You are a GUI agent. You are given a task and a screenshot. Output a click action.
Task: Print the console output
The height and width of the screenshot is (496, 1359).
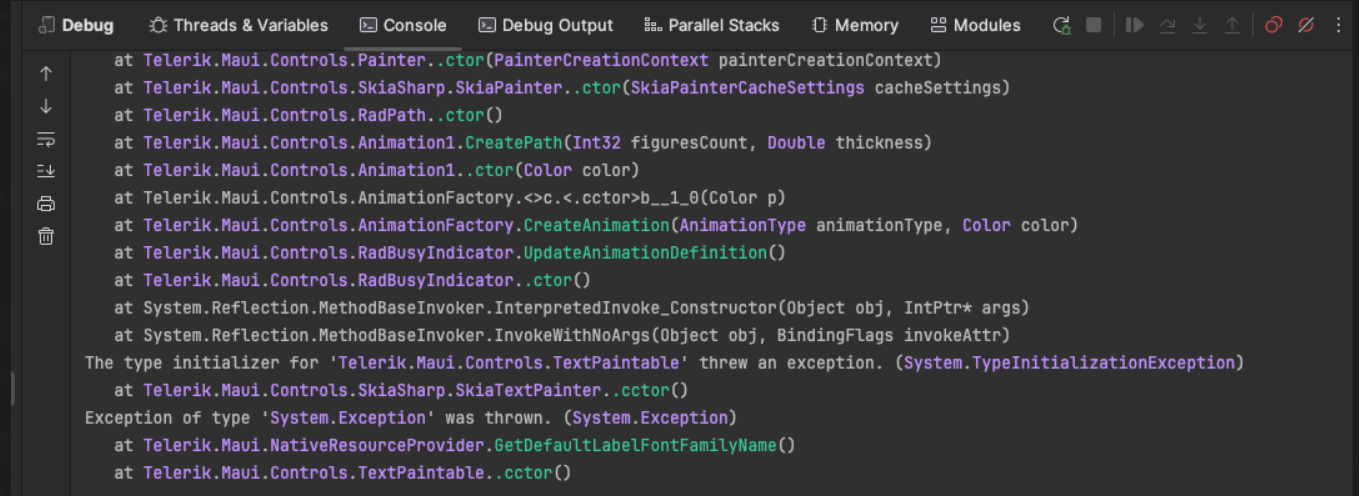(46, 204)
